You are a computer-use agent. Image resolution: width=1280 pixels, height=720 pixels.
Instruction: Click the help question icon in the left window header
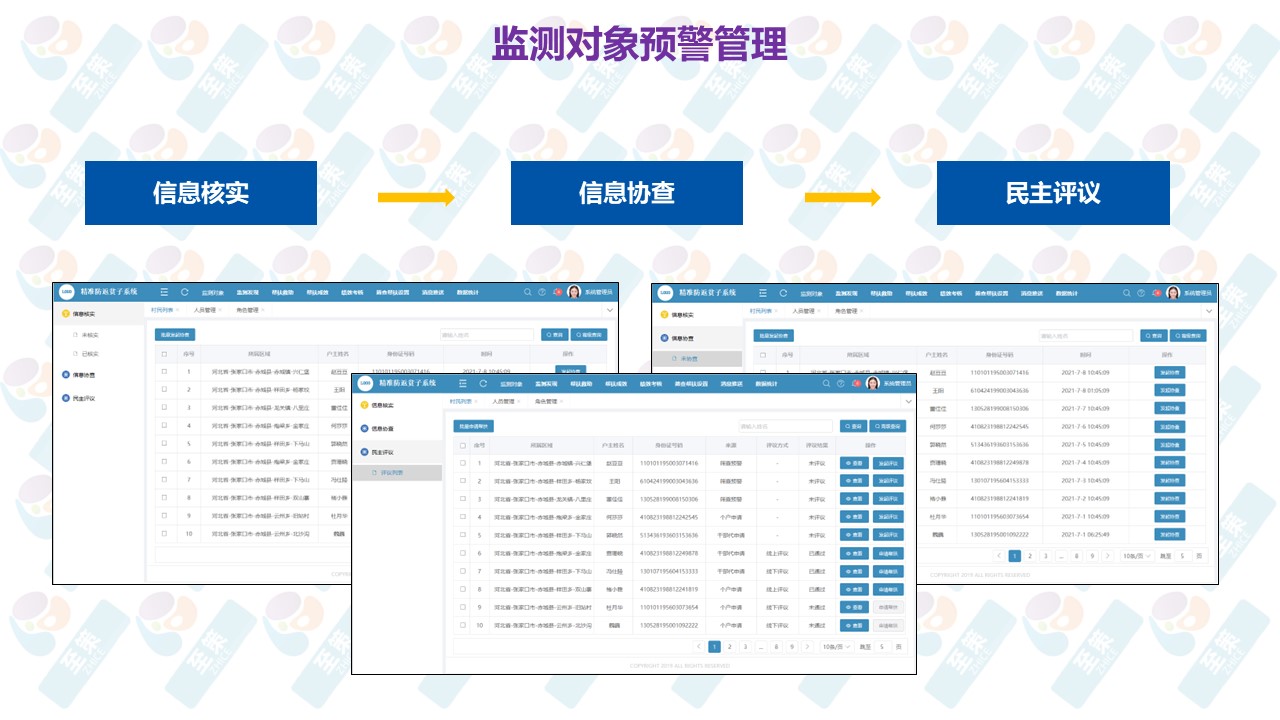pos(542,293)
